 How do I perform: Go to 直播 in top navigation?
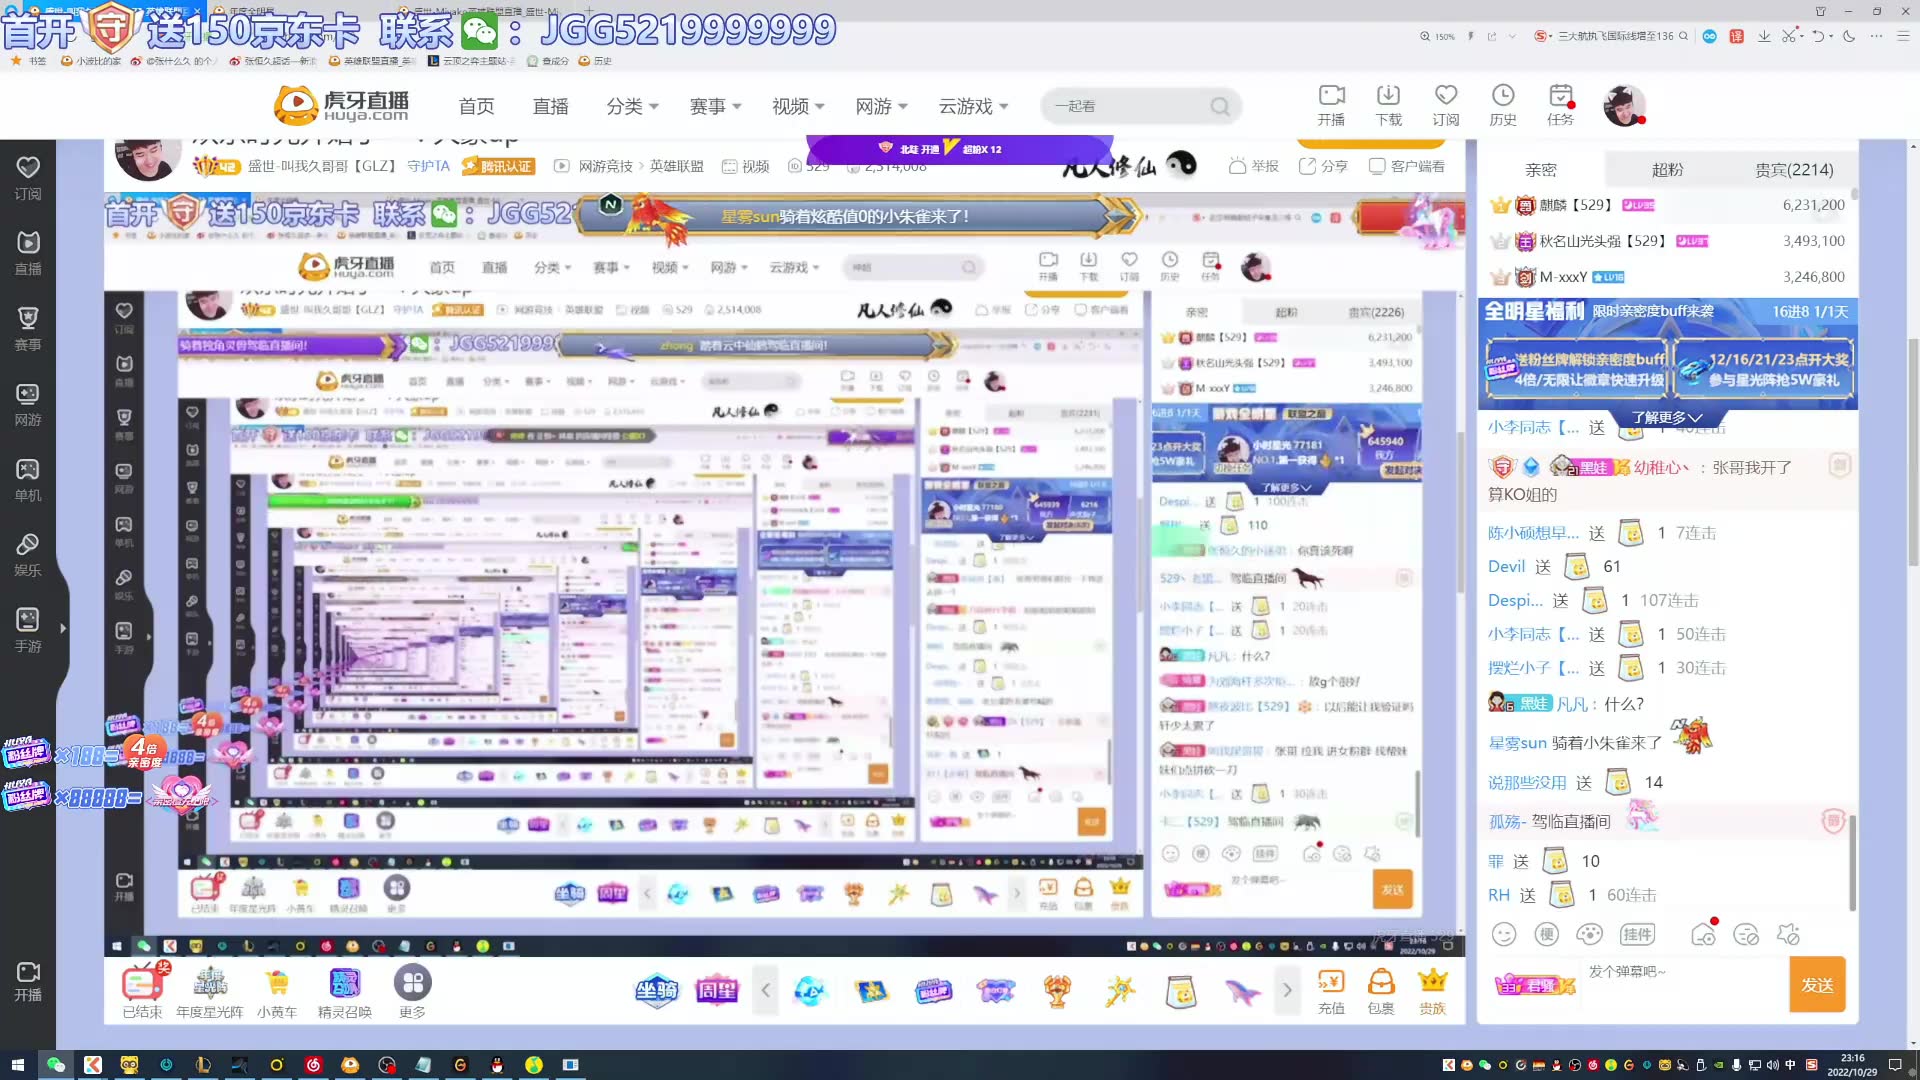point(550,106)
